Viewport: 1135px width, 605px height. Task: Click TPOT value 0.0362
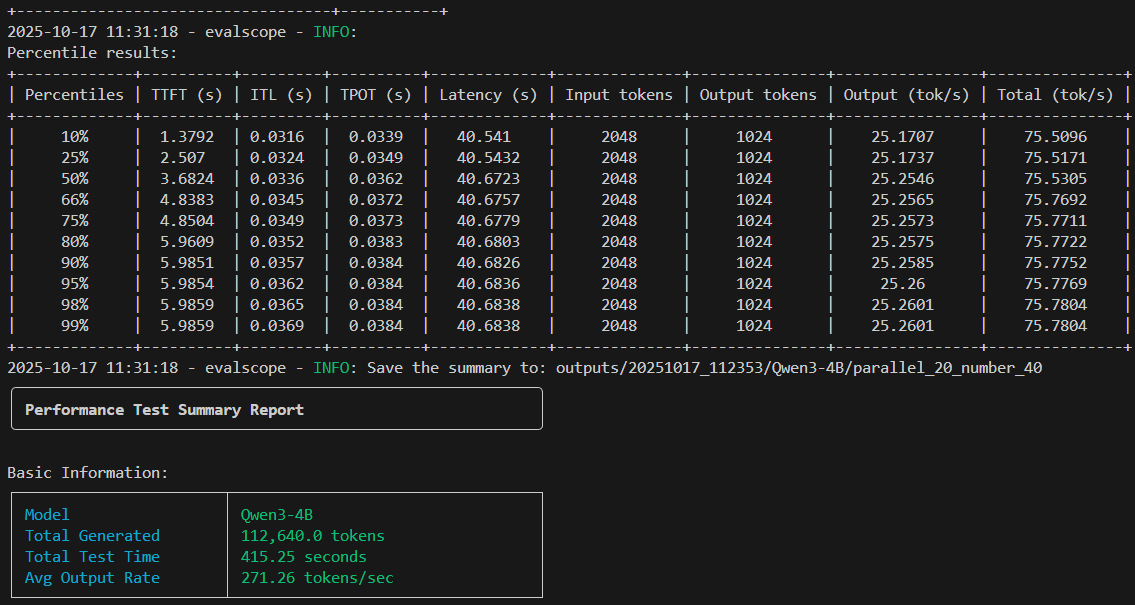pyautogui.click(x=376, y=179)
